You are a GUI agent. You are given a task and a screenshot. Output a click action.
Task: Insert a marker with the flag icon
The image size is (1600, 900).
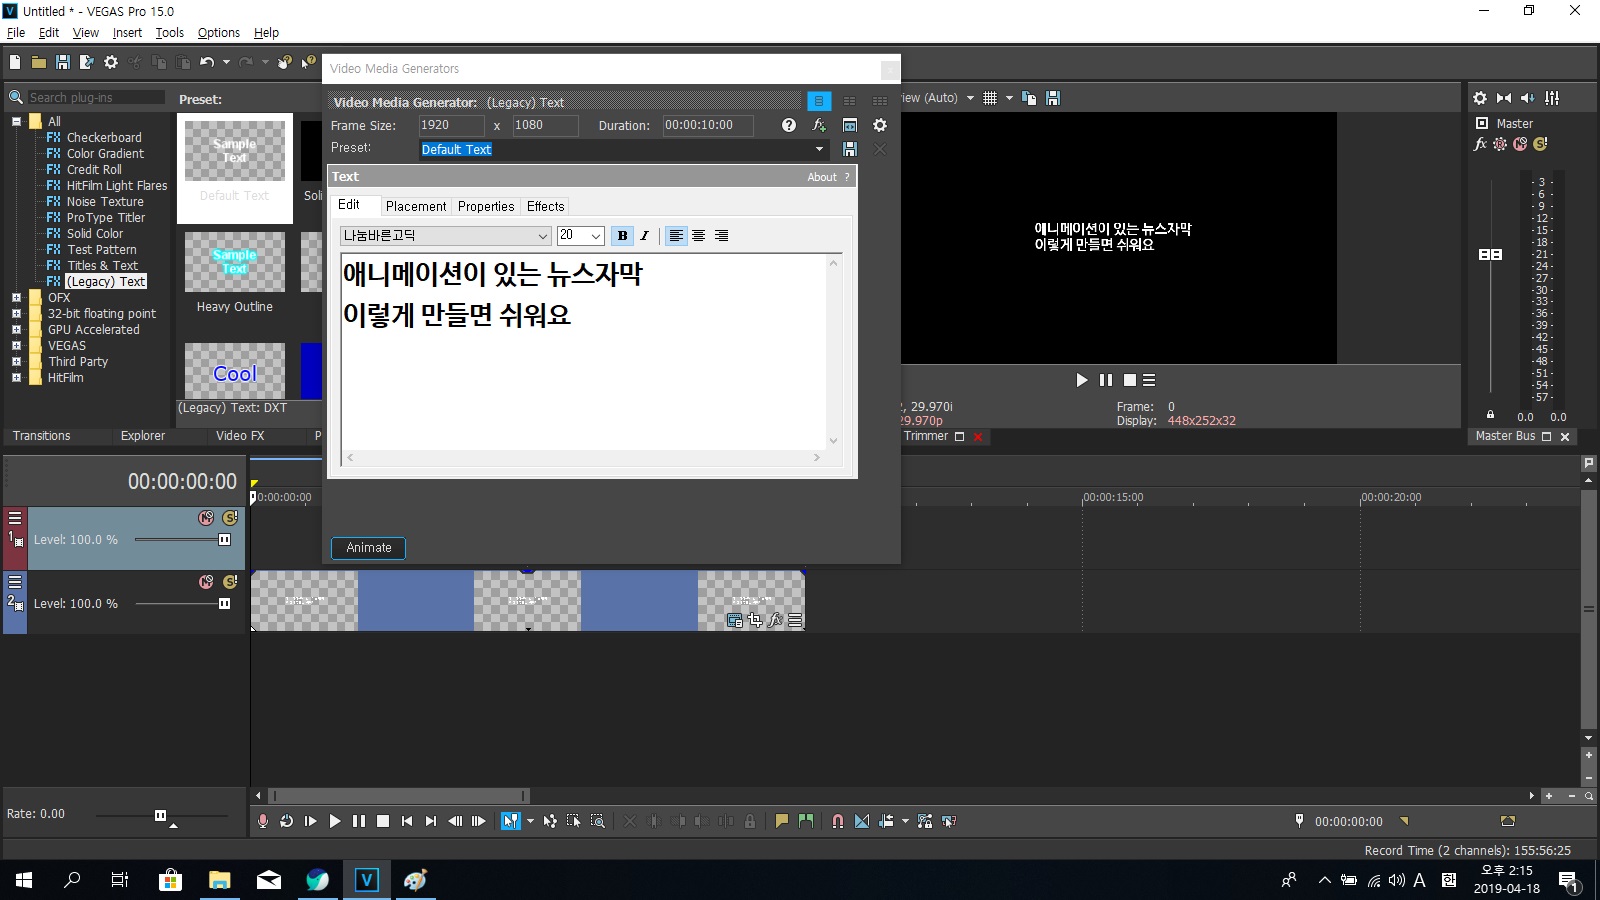pyautogui.click(x=782, y=821)
